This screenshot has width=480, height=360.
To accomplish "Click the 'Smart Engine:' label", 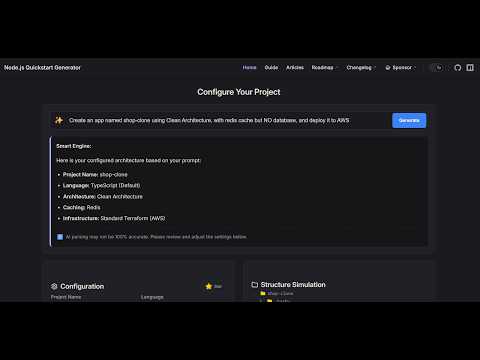I will (x=74, y=146).
